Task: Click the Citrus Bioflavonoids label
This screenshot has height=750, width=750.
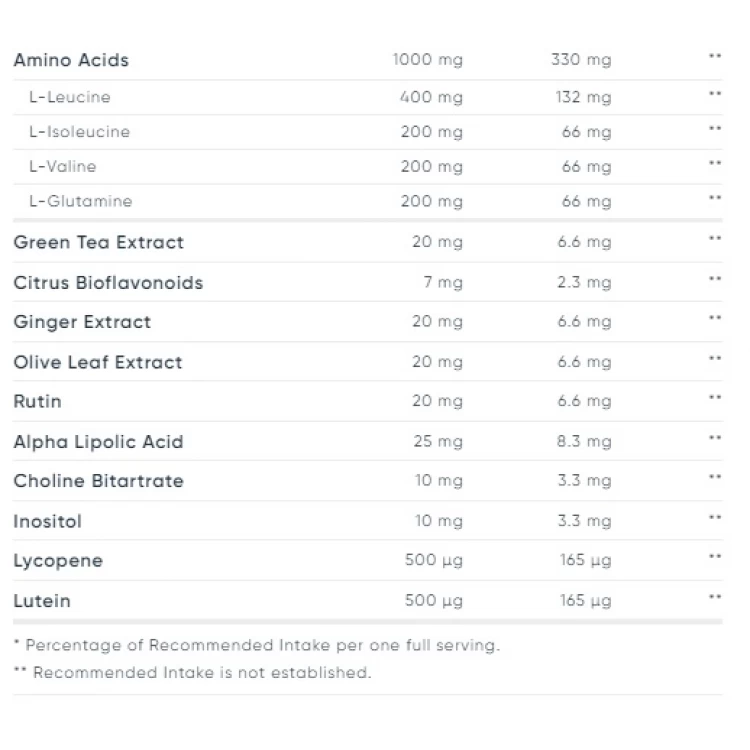Action: point(109,283)
